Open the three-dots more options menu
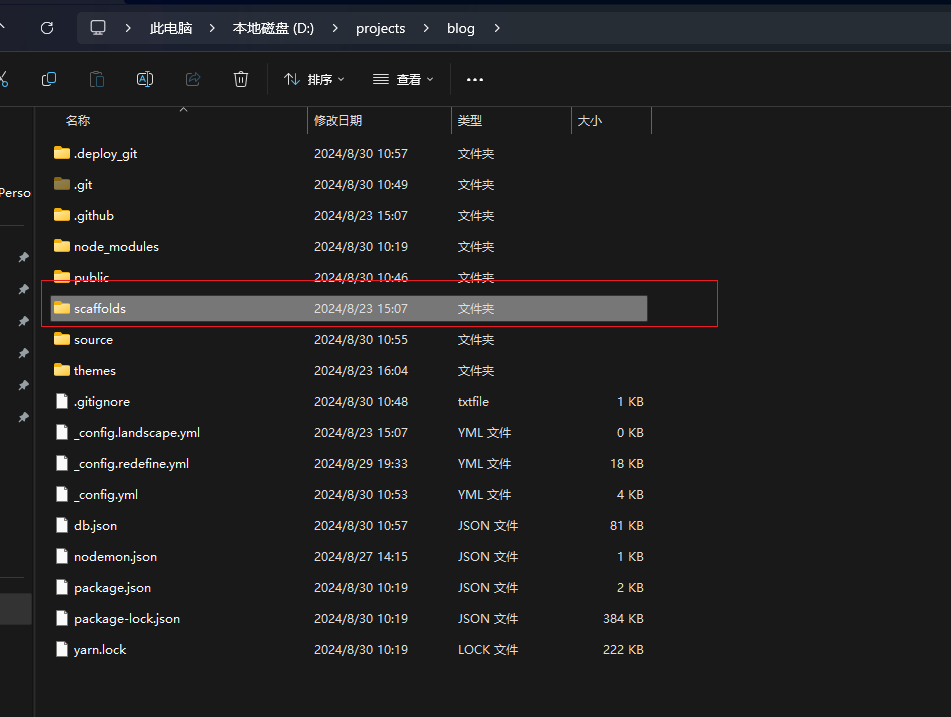 coord(475,79)
